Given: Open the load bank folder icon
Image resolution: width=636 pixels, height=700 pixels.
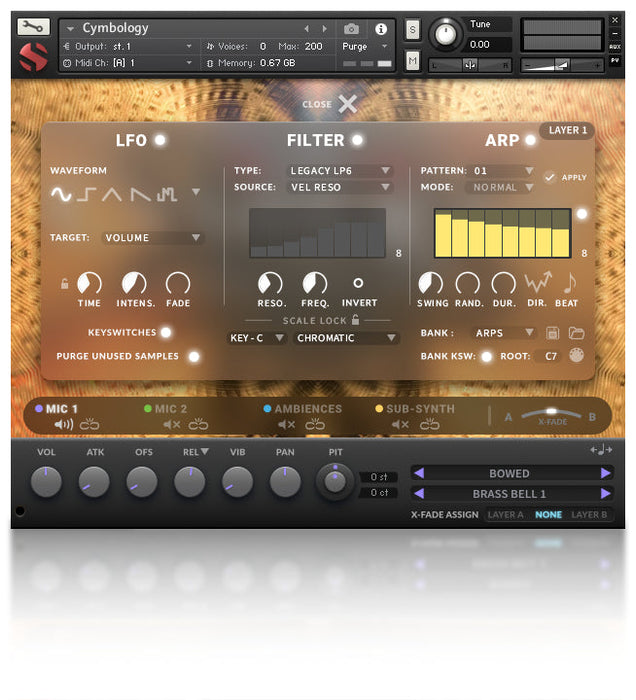Looking at the screenshot, I should pos(576,333).
